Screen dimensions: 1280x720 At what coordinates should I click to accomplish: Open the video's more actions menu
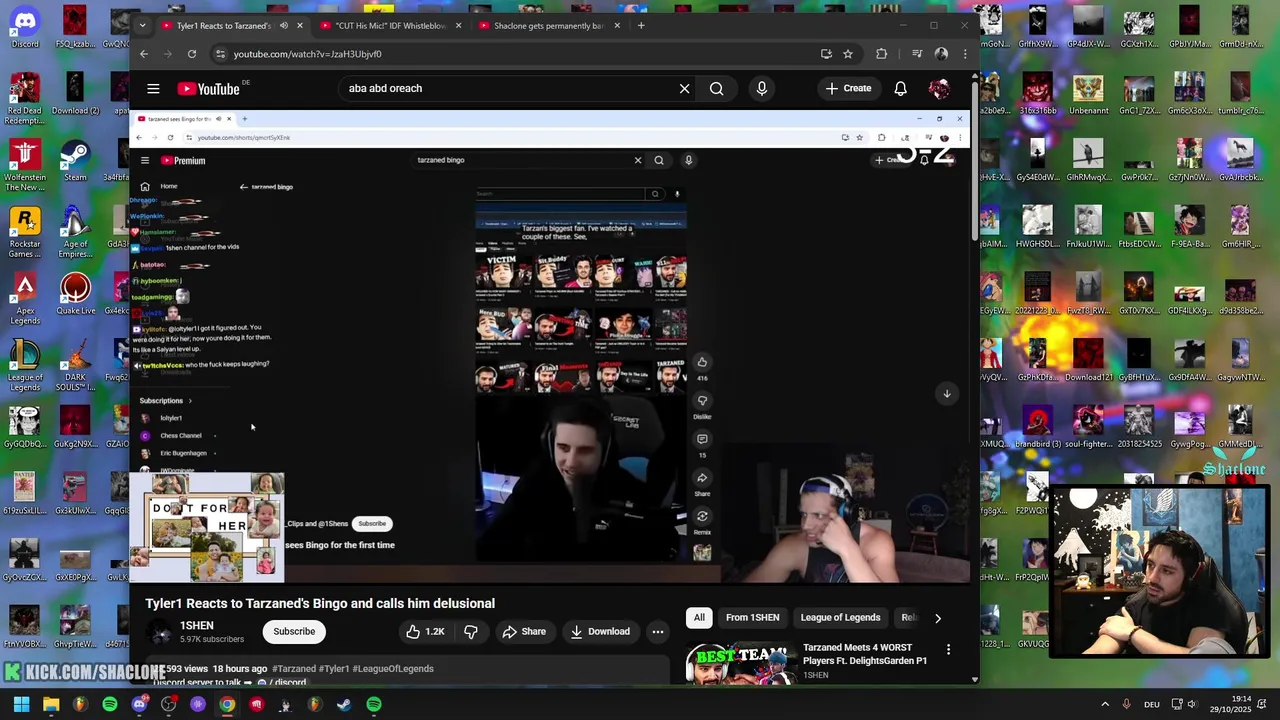tap(657, 632)
